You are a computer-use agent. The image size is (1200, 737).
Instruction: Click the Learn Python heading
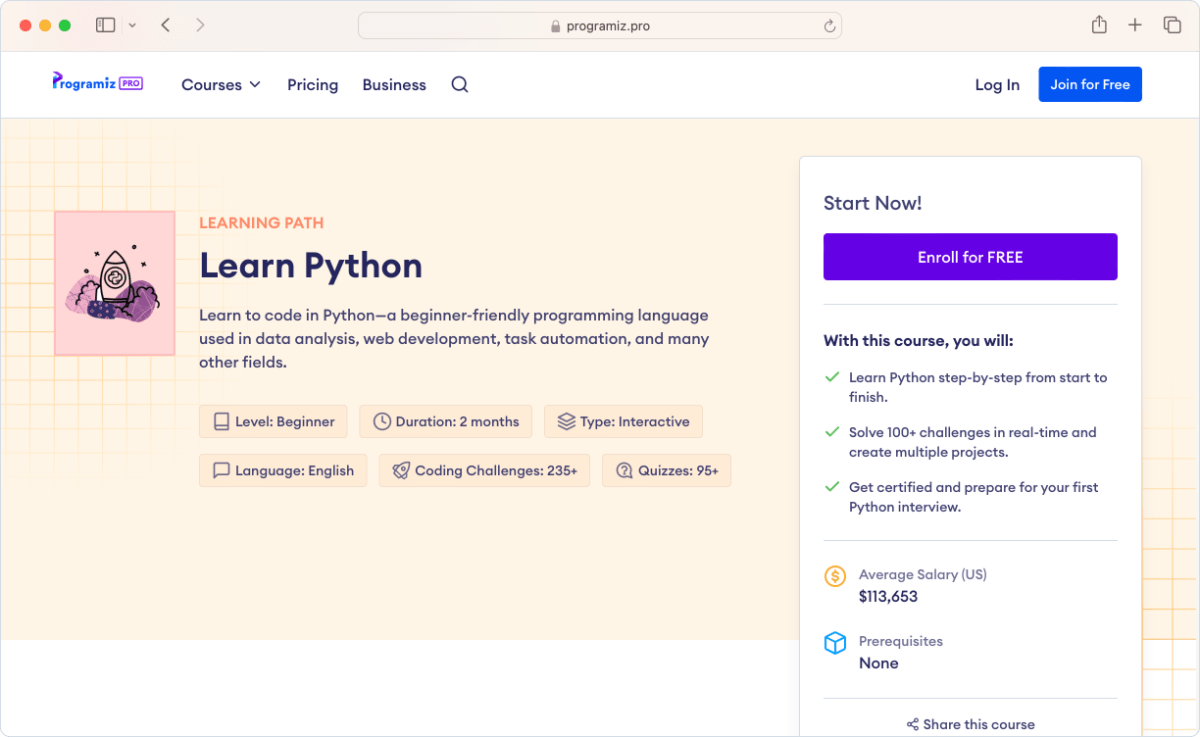(311, 266)
